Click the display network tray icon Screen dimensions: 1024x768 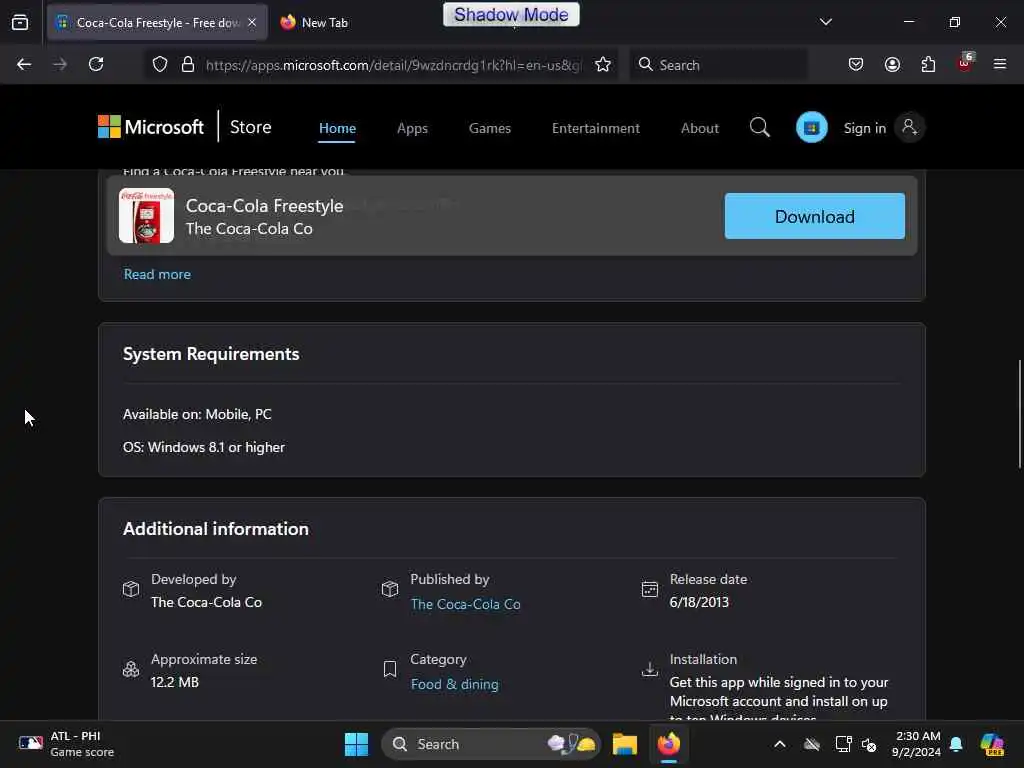pyautogui.click(x=843, y=744)
